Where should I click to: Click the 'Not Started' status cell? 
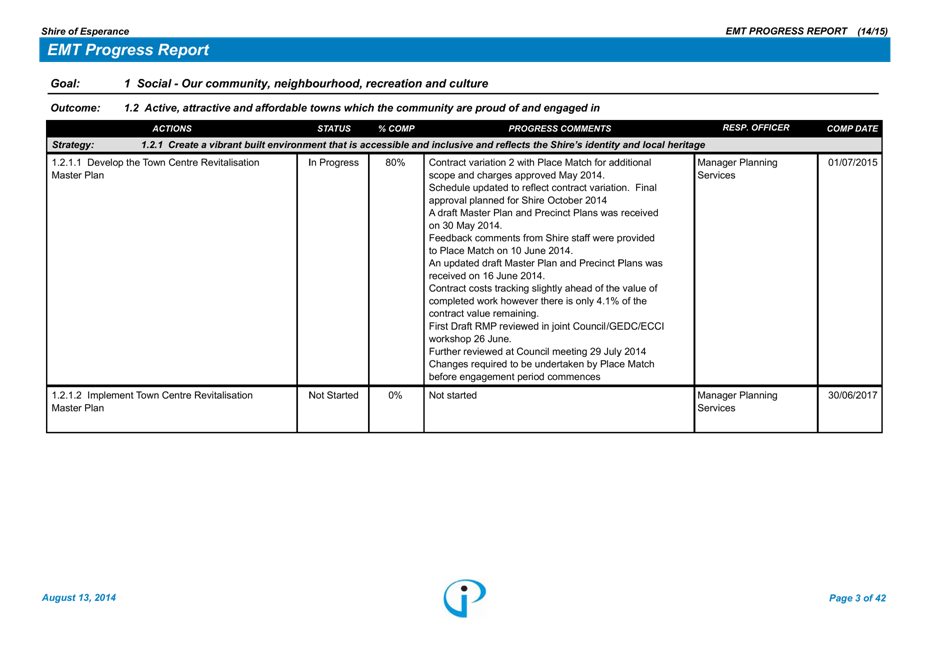(x=333, y=395)
